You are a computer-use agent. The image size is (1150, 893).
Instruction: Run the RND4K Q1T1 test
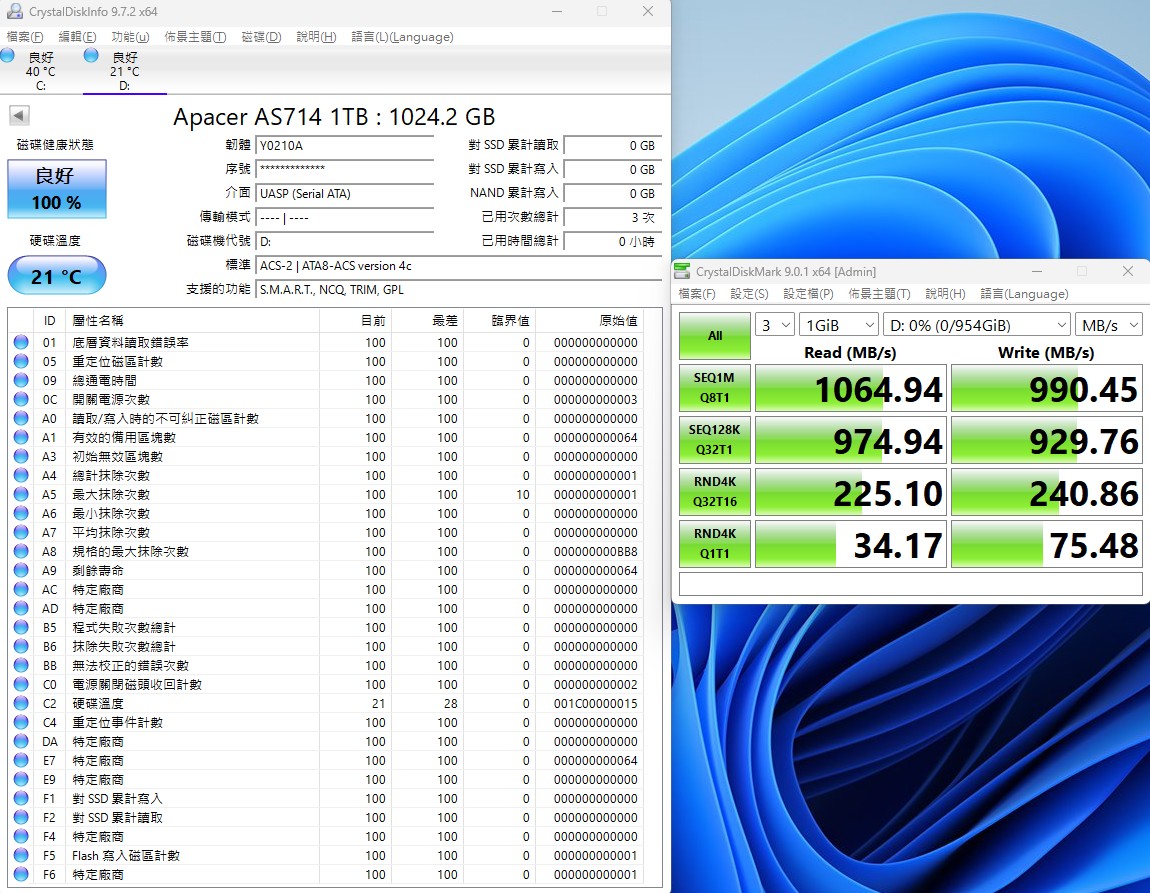point(715,544)
